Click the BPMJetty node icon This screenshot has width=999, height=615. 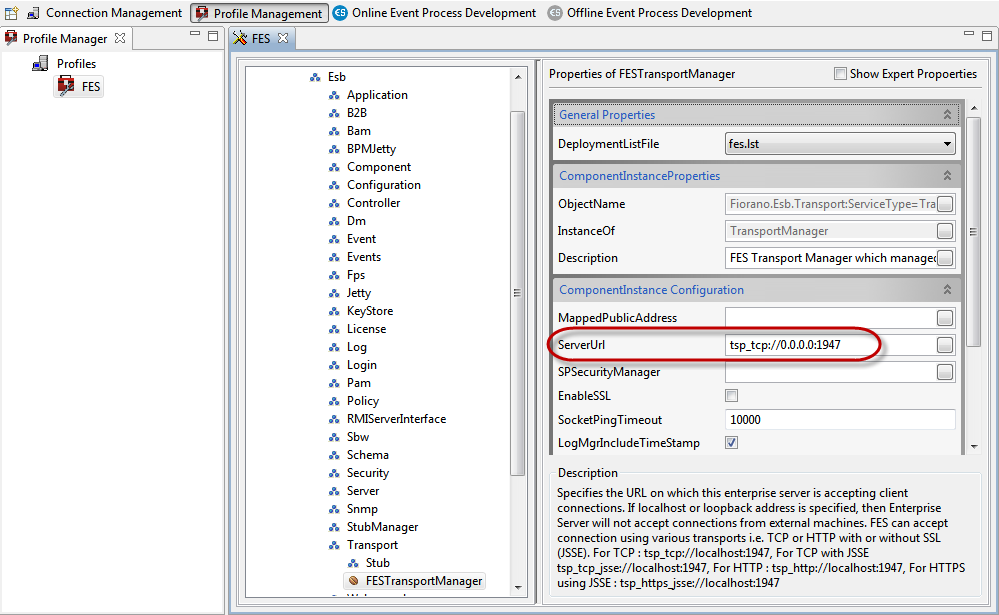(x=334, y=149)
